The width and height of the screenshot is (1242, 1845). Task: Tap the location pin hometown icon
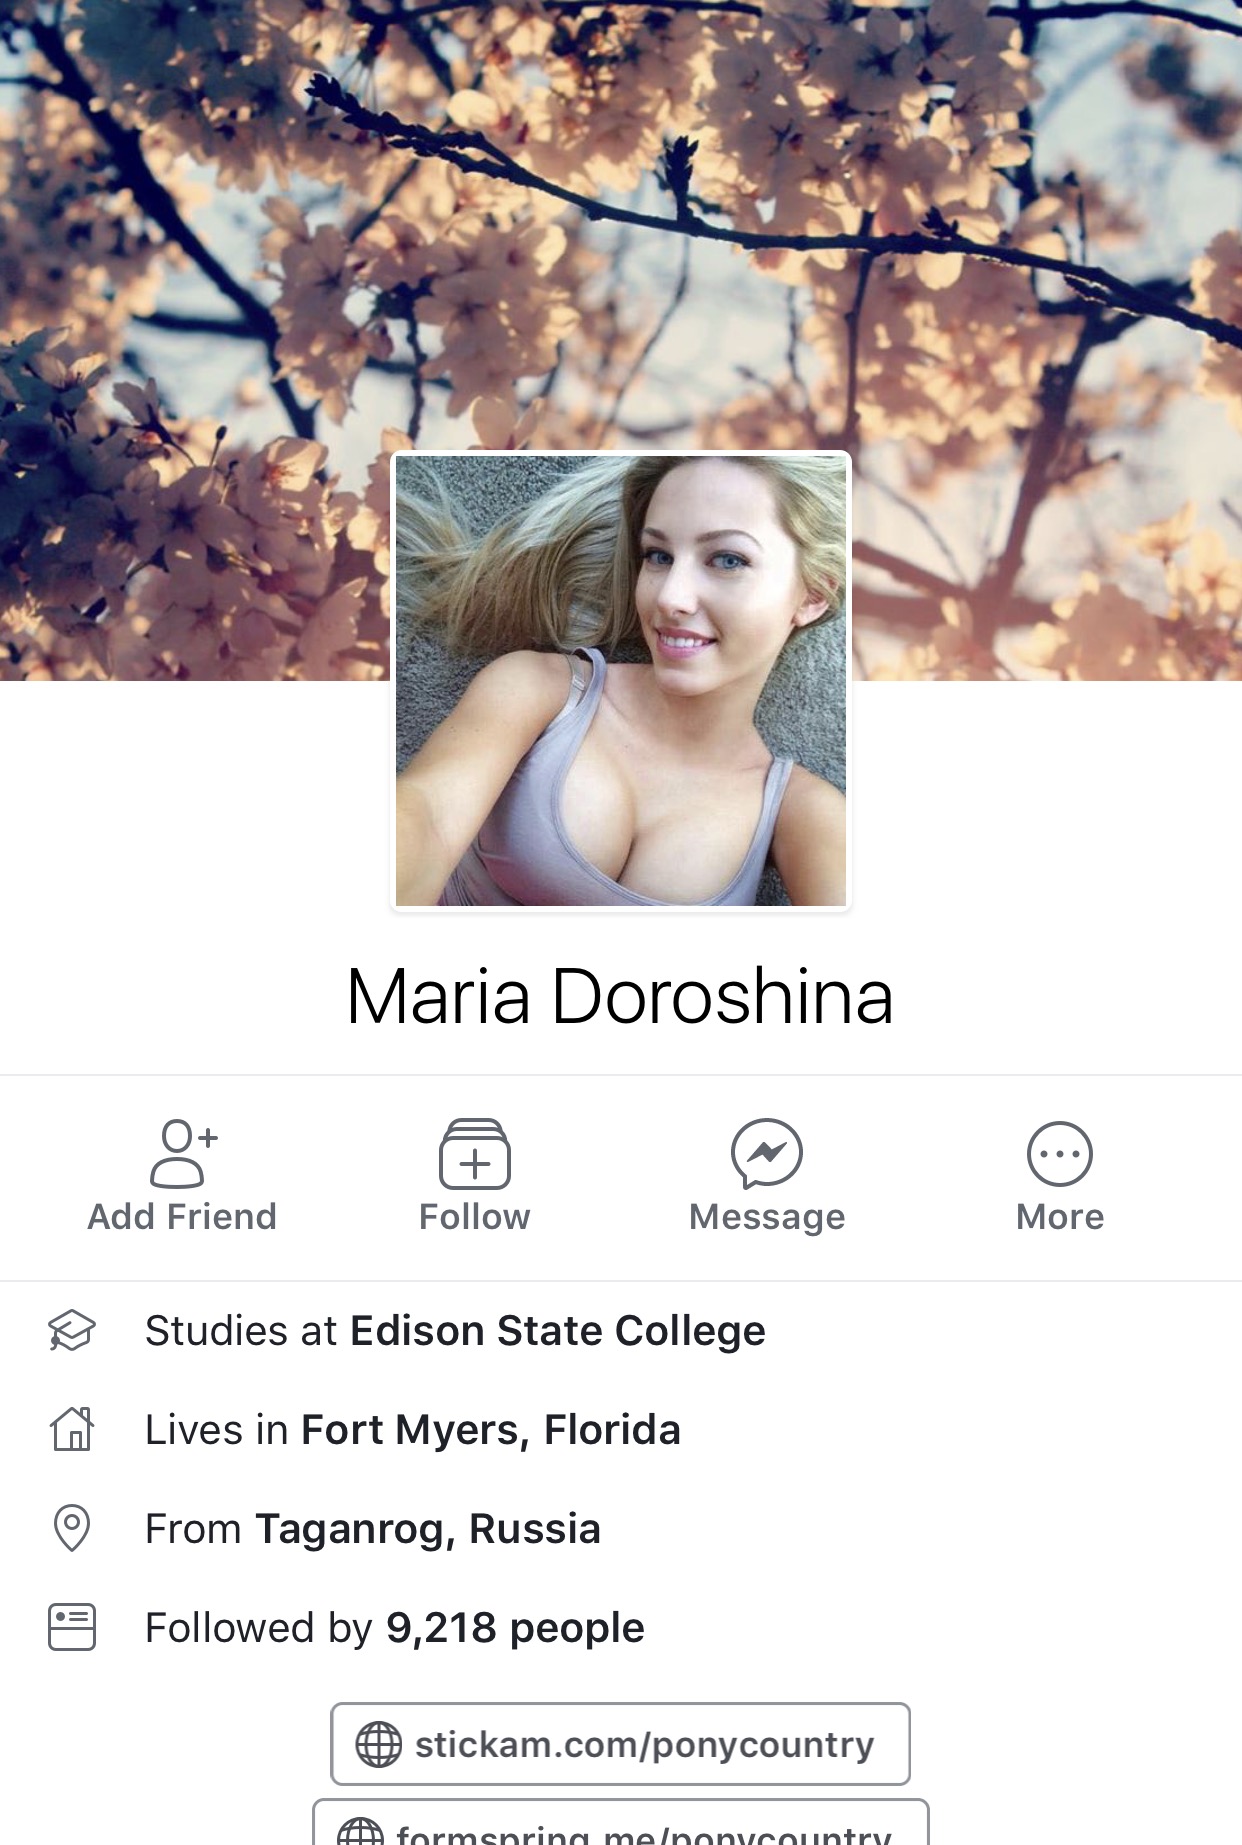[x=72, y=1528]
